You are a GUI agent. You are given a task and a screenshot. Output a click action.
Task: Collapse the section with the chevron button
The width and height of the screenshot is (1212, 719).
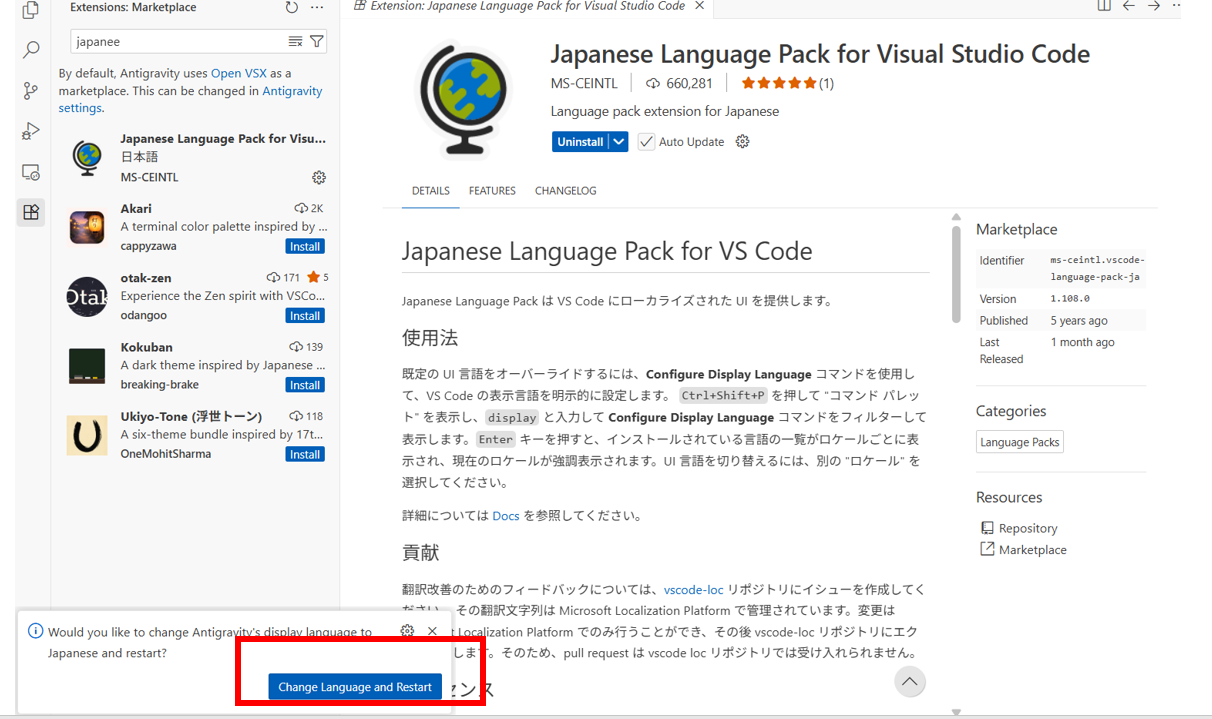[x=909, y=681]
